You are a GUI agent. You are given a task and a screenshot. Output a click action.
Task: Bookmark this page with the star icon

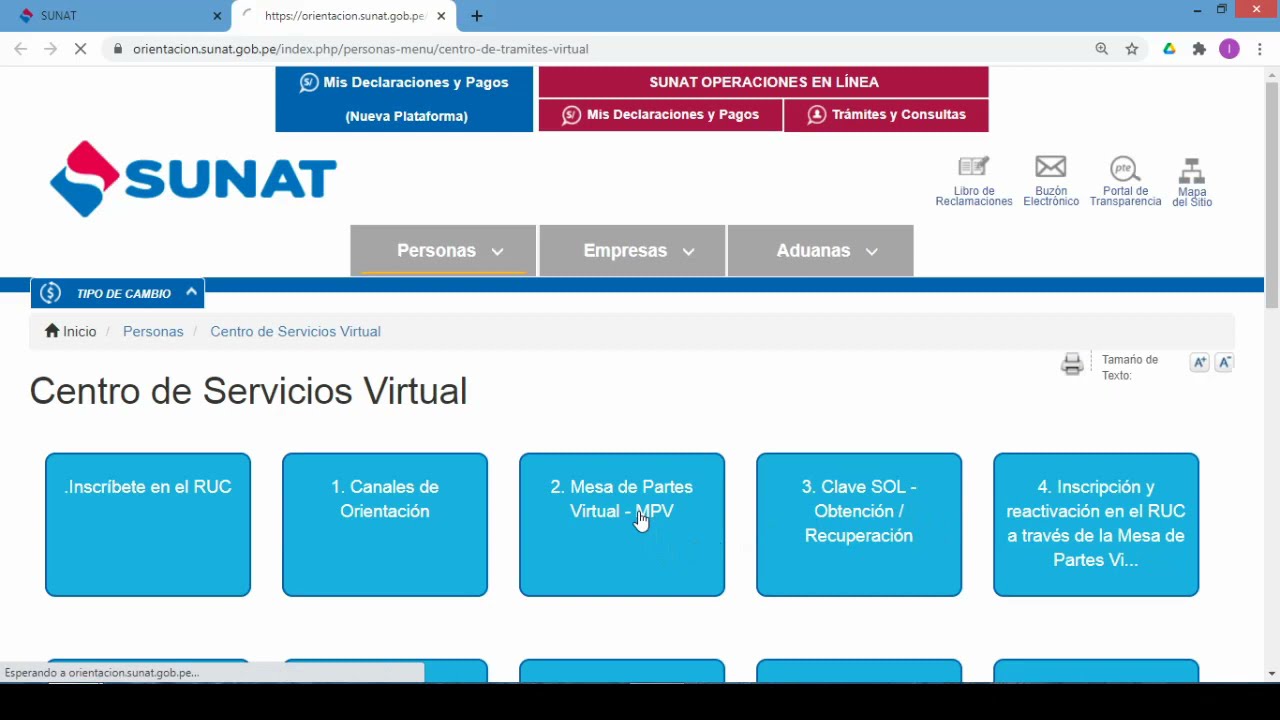pyautogui.click(x=1132, y=48)
